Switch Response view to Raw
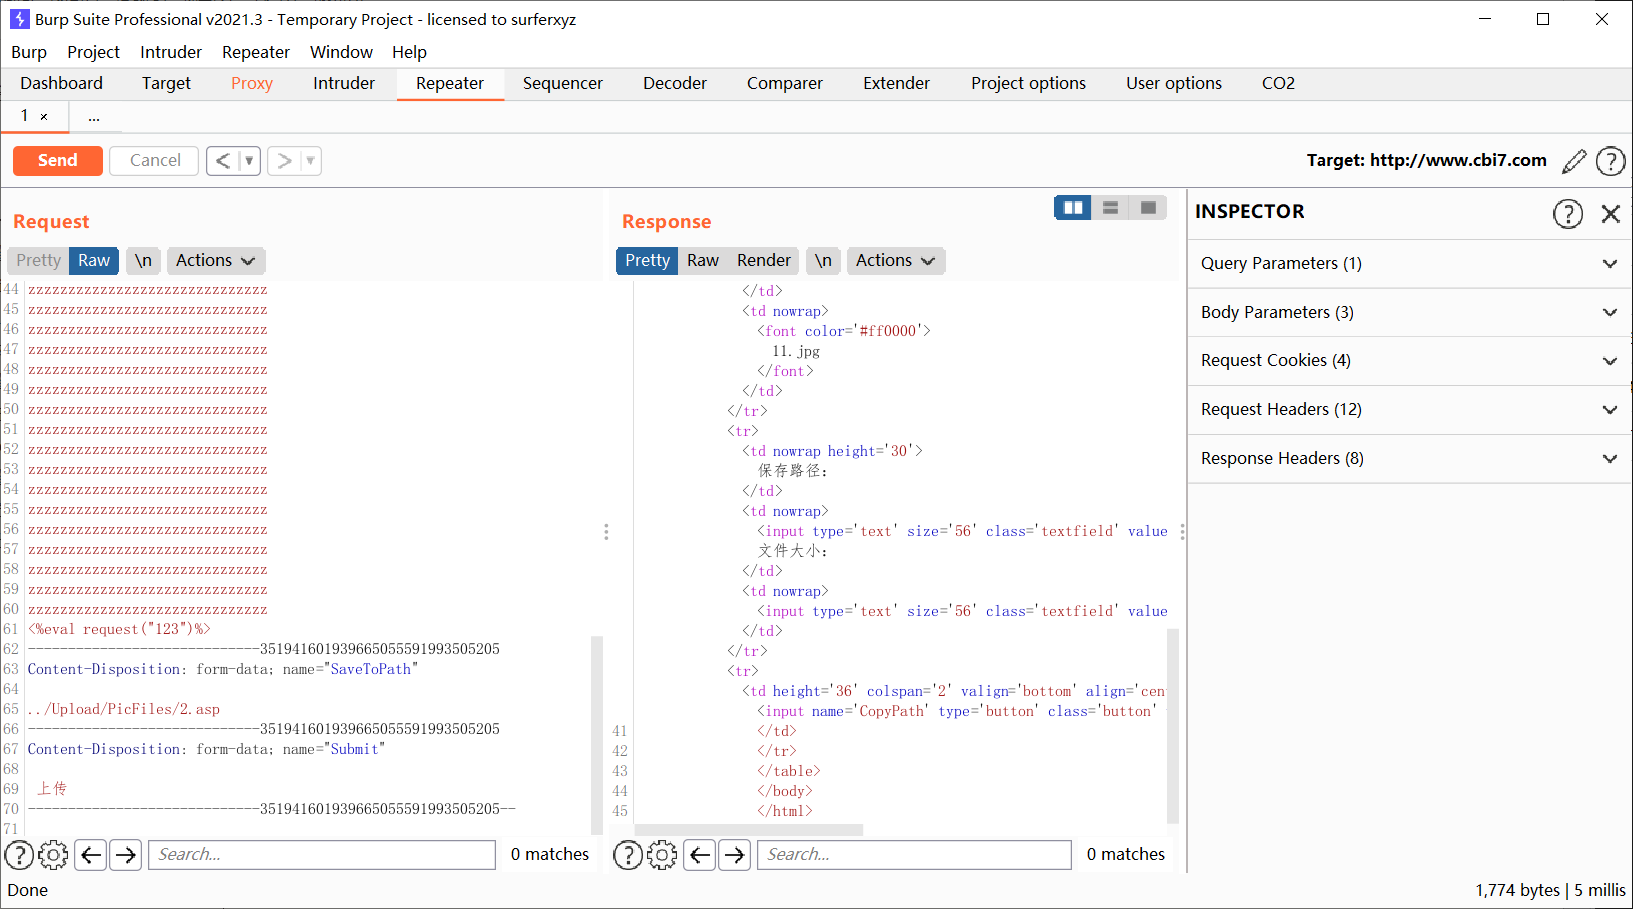This screenshot has width=1633, height=909. [703, 261]
